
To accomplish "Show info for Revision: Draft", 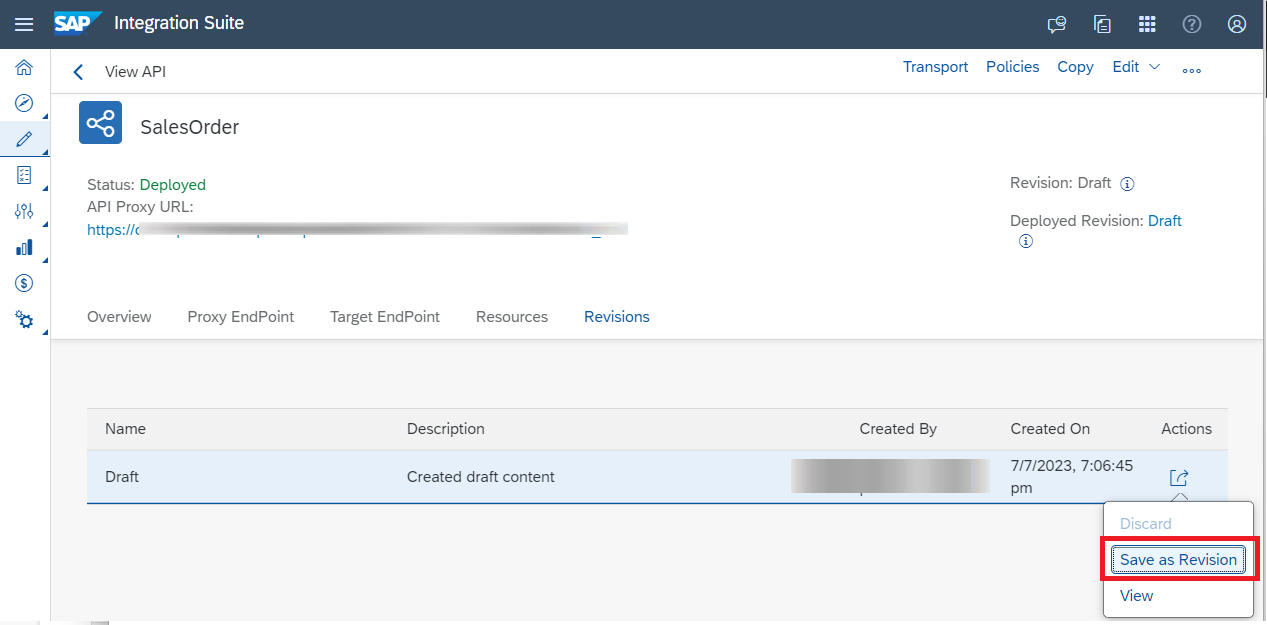I will (1127, 184).
